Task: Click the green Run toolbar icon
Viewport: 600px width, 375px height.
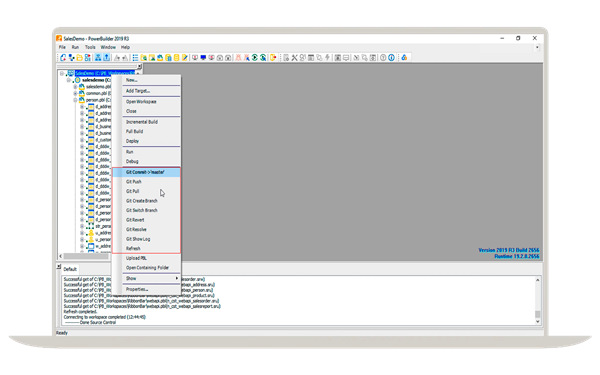Action: [255, 57]
